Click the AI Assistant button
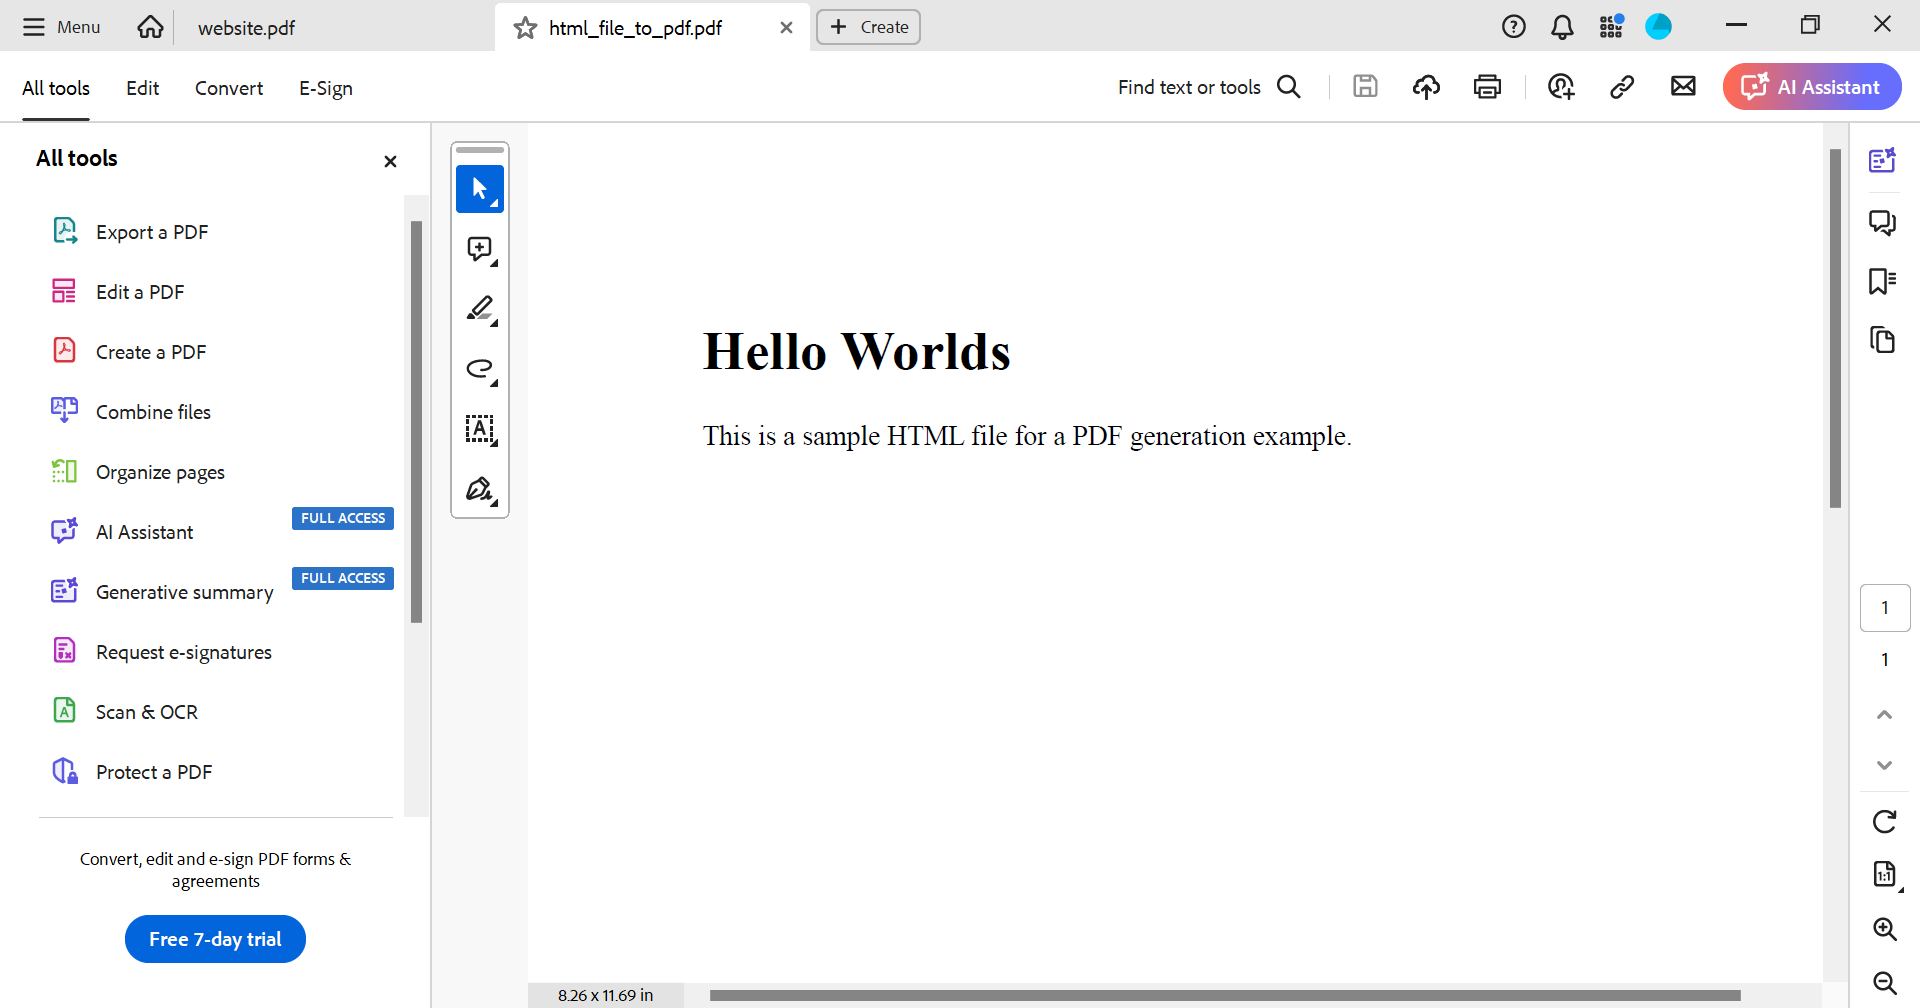 click(x=1811, y=87)
